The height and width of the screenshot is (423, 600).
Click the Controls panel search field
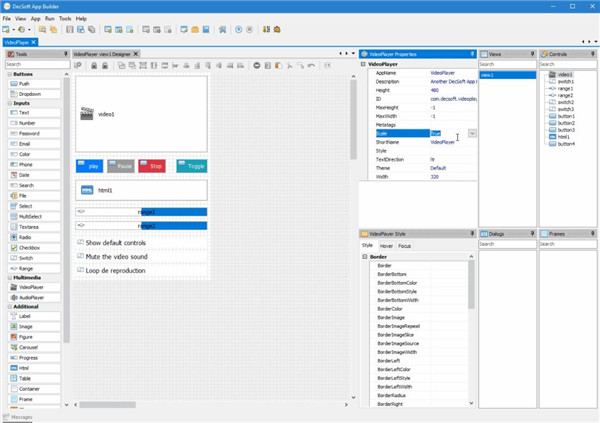(567, 64)
